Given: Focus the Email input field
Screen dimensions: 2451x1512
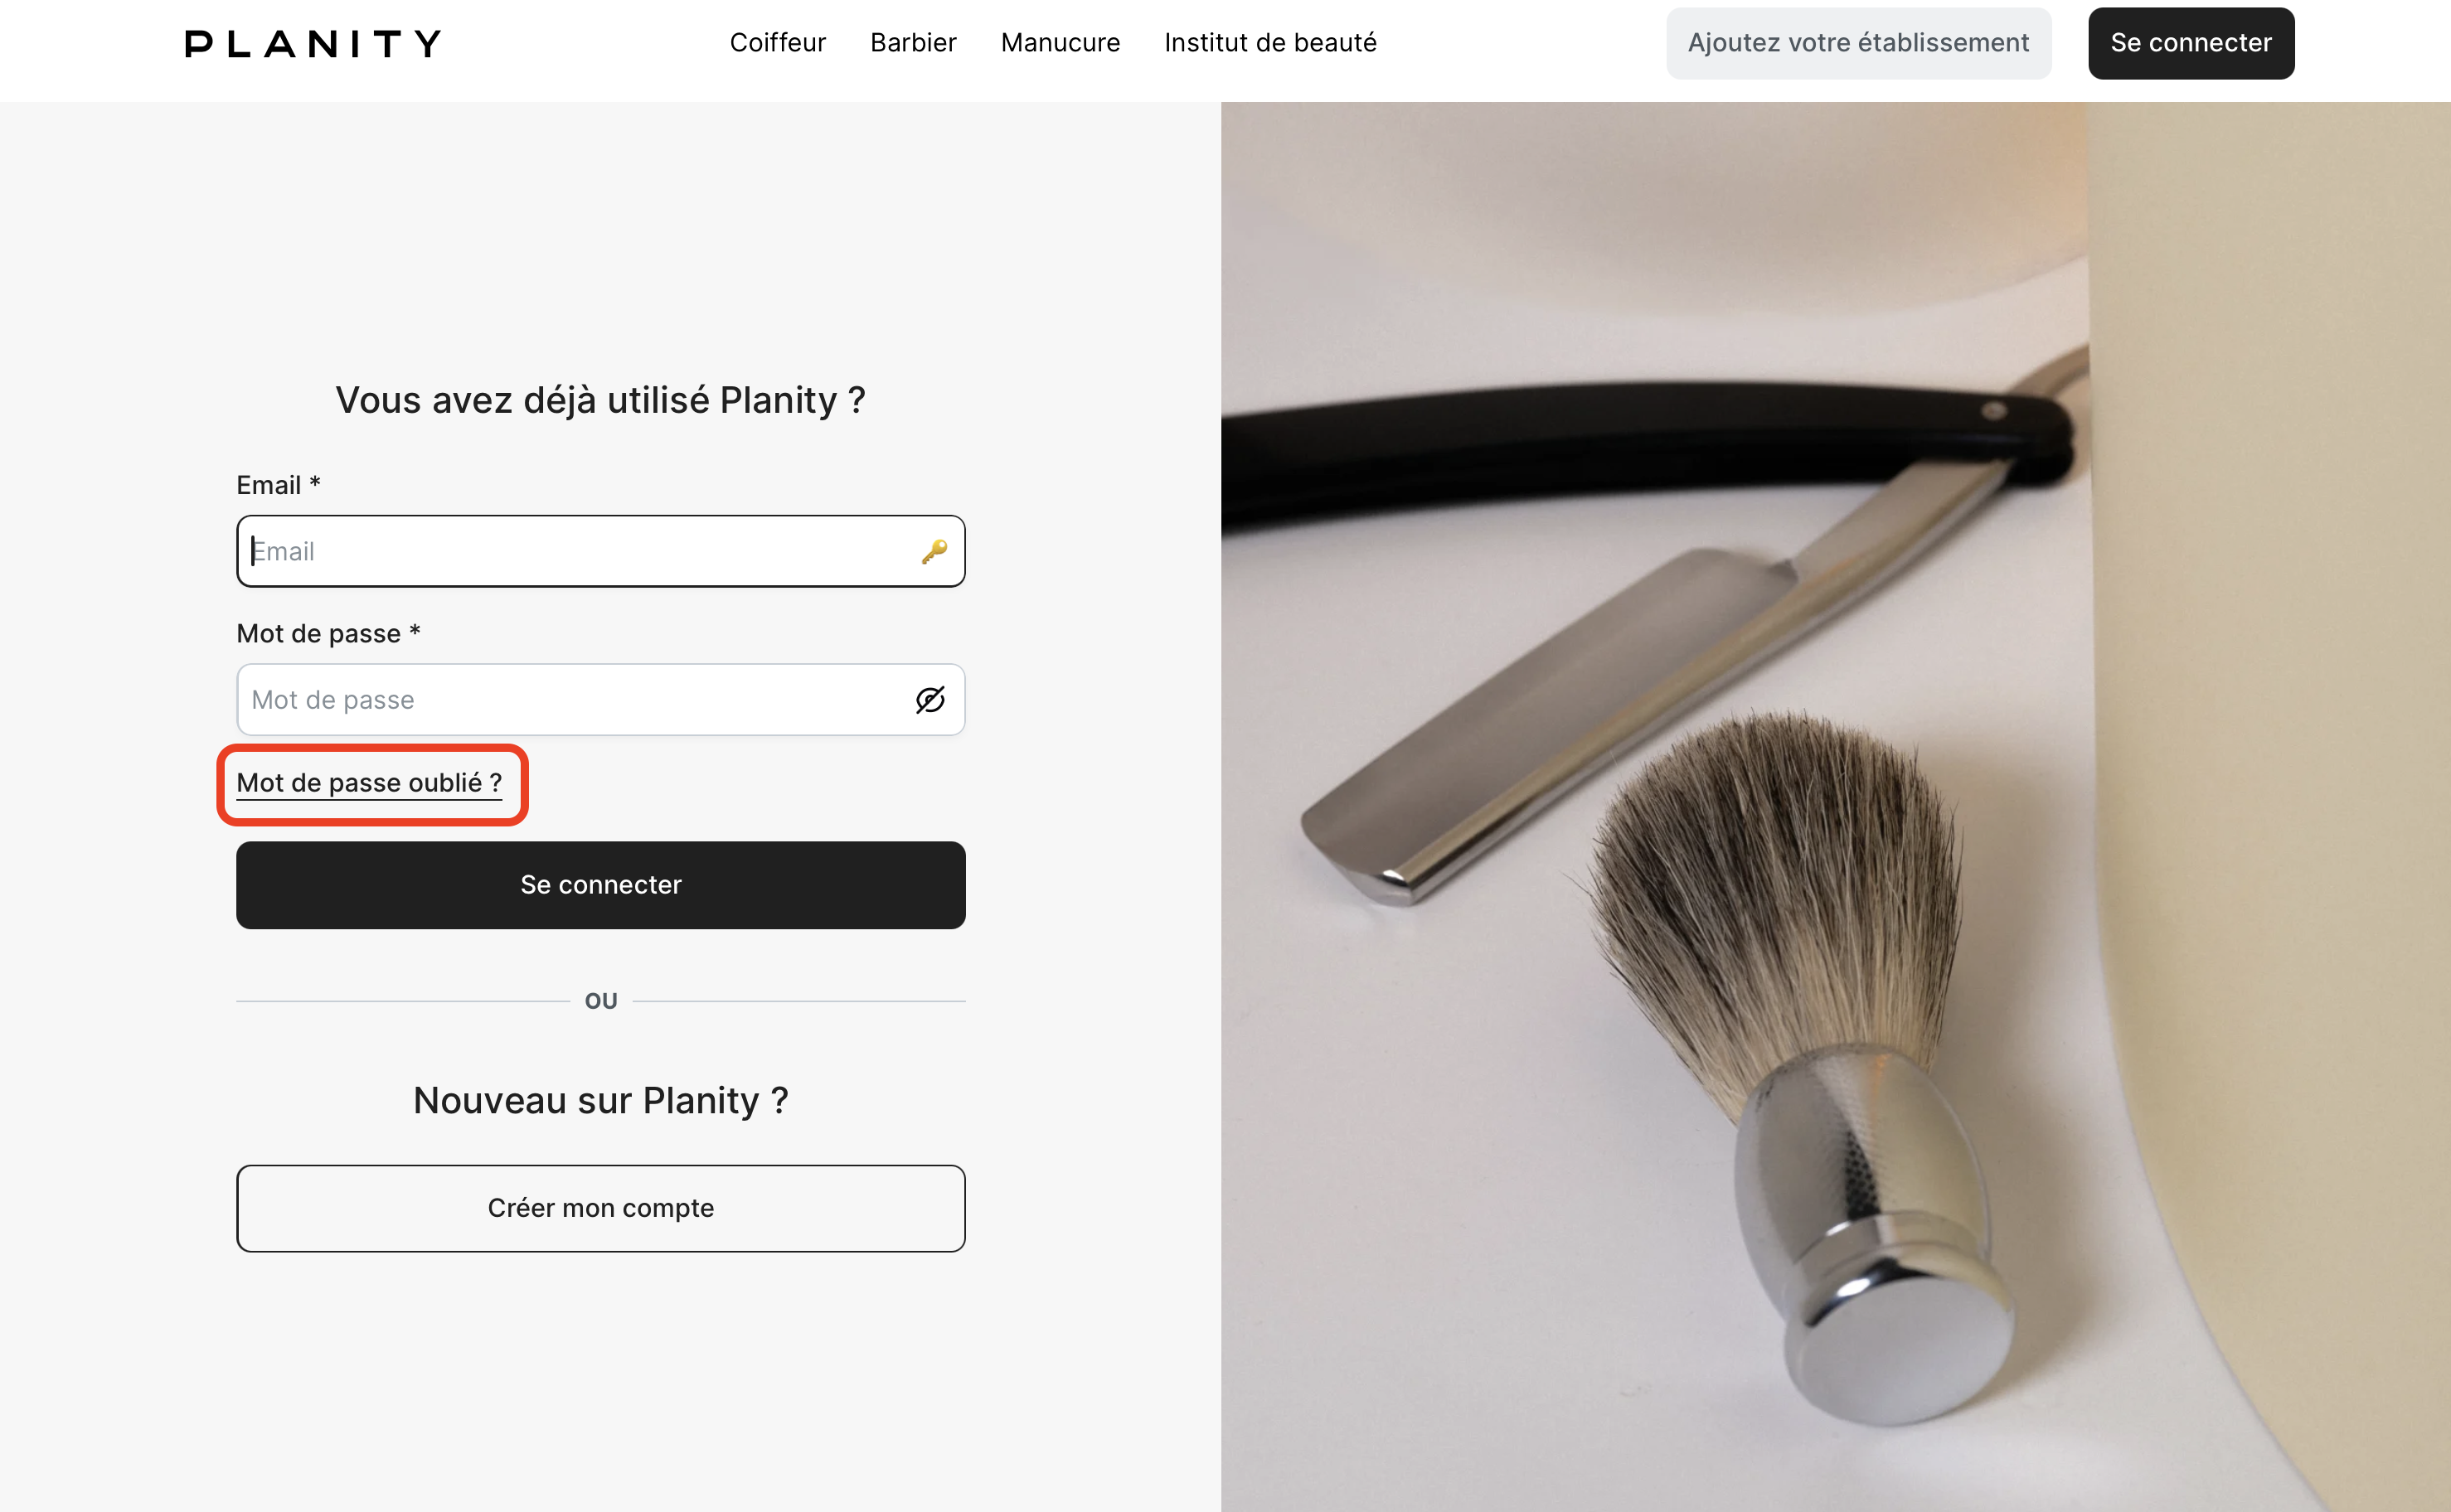Looking at the screenshot, I should point(580,551).
